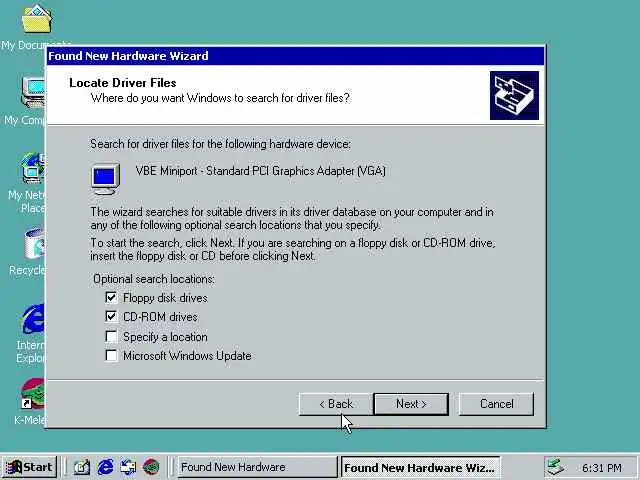Uncheck the CD-ROM drives option
The height and width of the screenshot is (480, 640).
click(111, 316)
